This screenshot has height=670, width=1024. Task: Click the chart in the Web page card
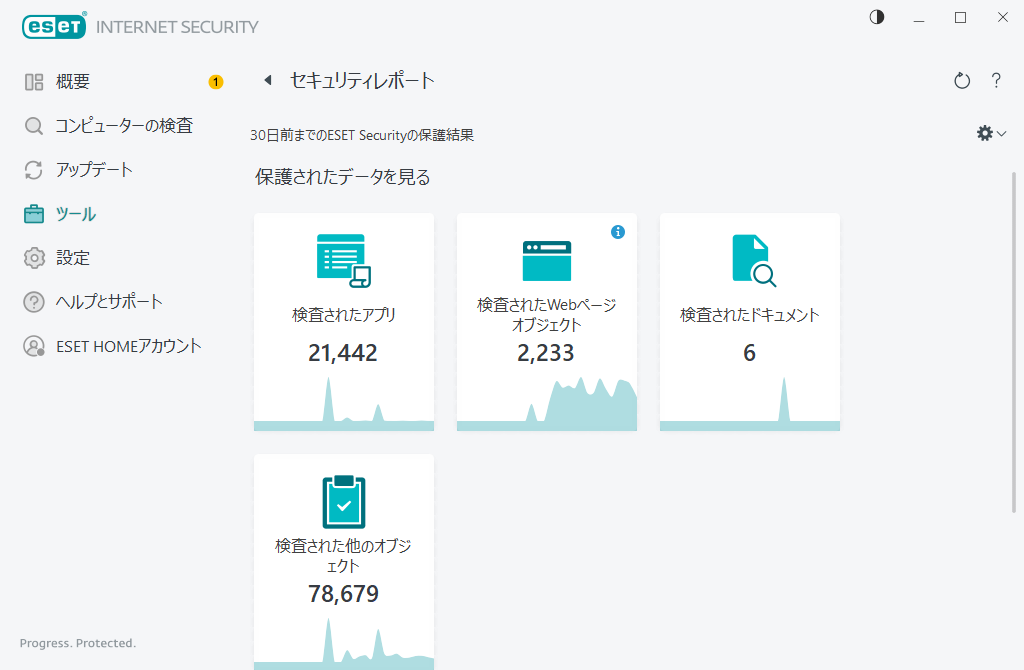tap(547, 403)
